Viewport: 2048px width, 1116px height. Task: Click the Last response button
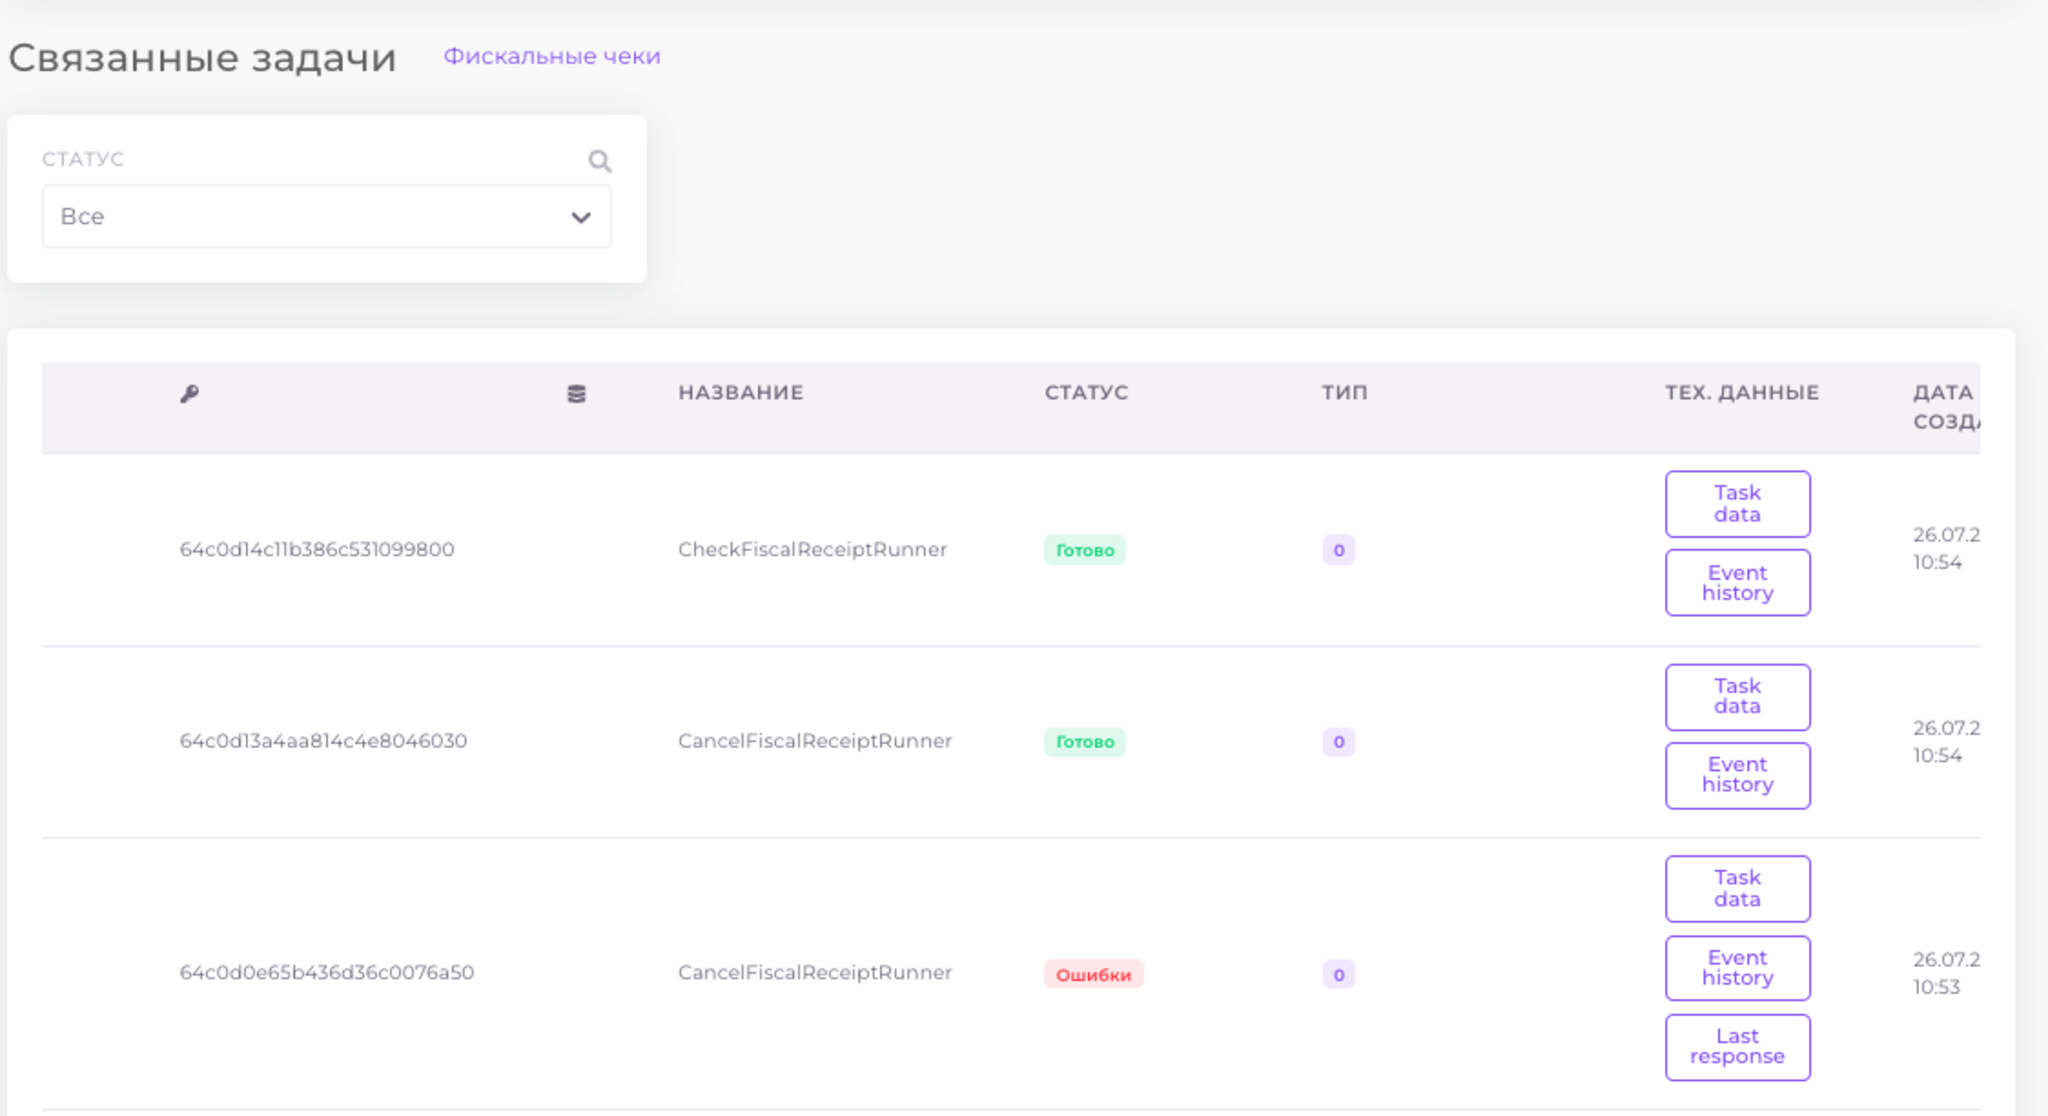pos(1736,1046)
